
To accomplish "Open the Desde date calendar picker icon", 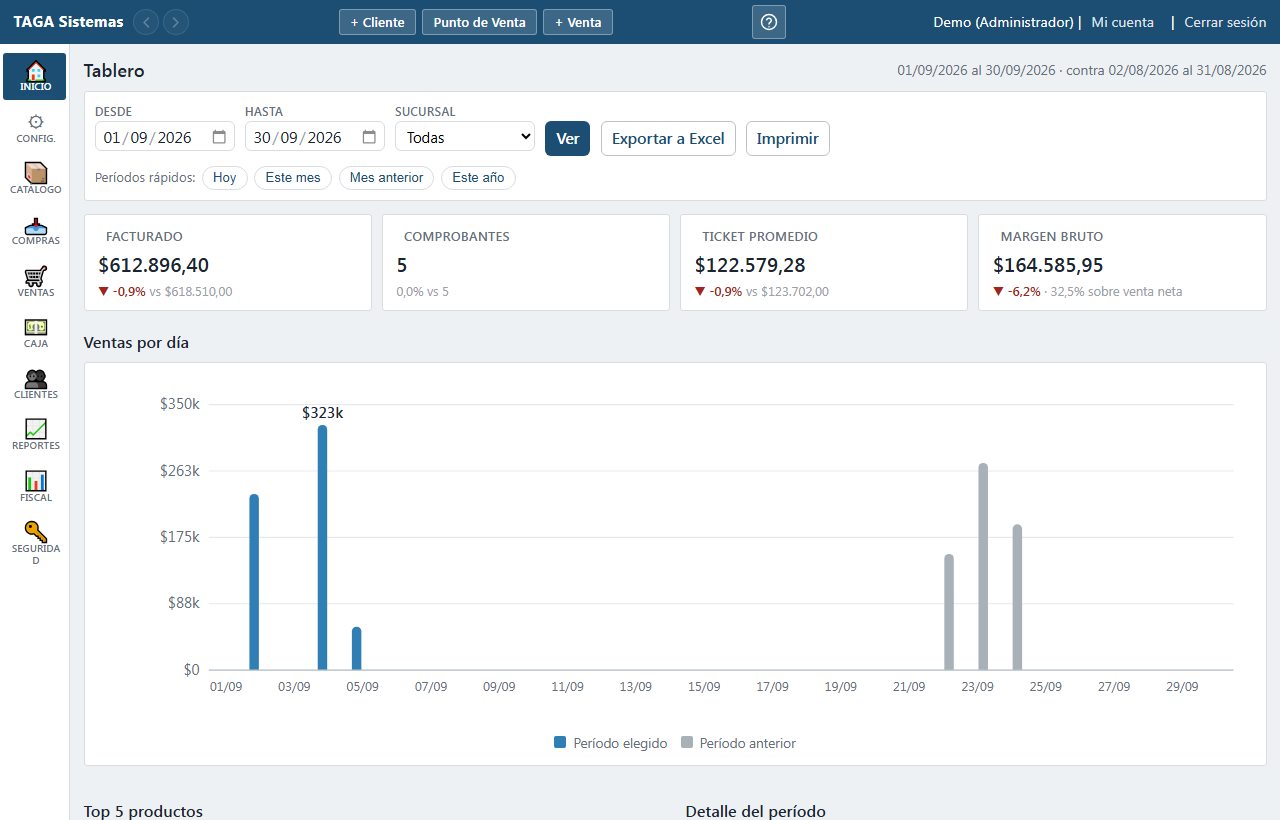I will (219, 137).
